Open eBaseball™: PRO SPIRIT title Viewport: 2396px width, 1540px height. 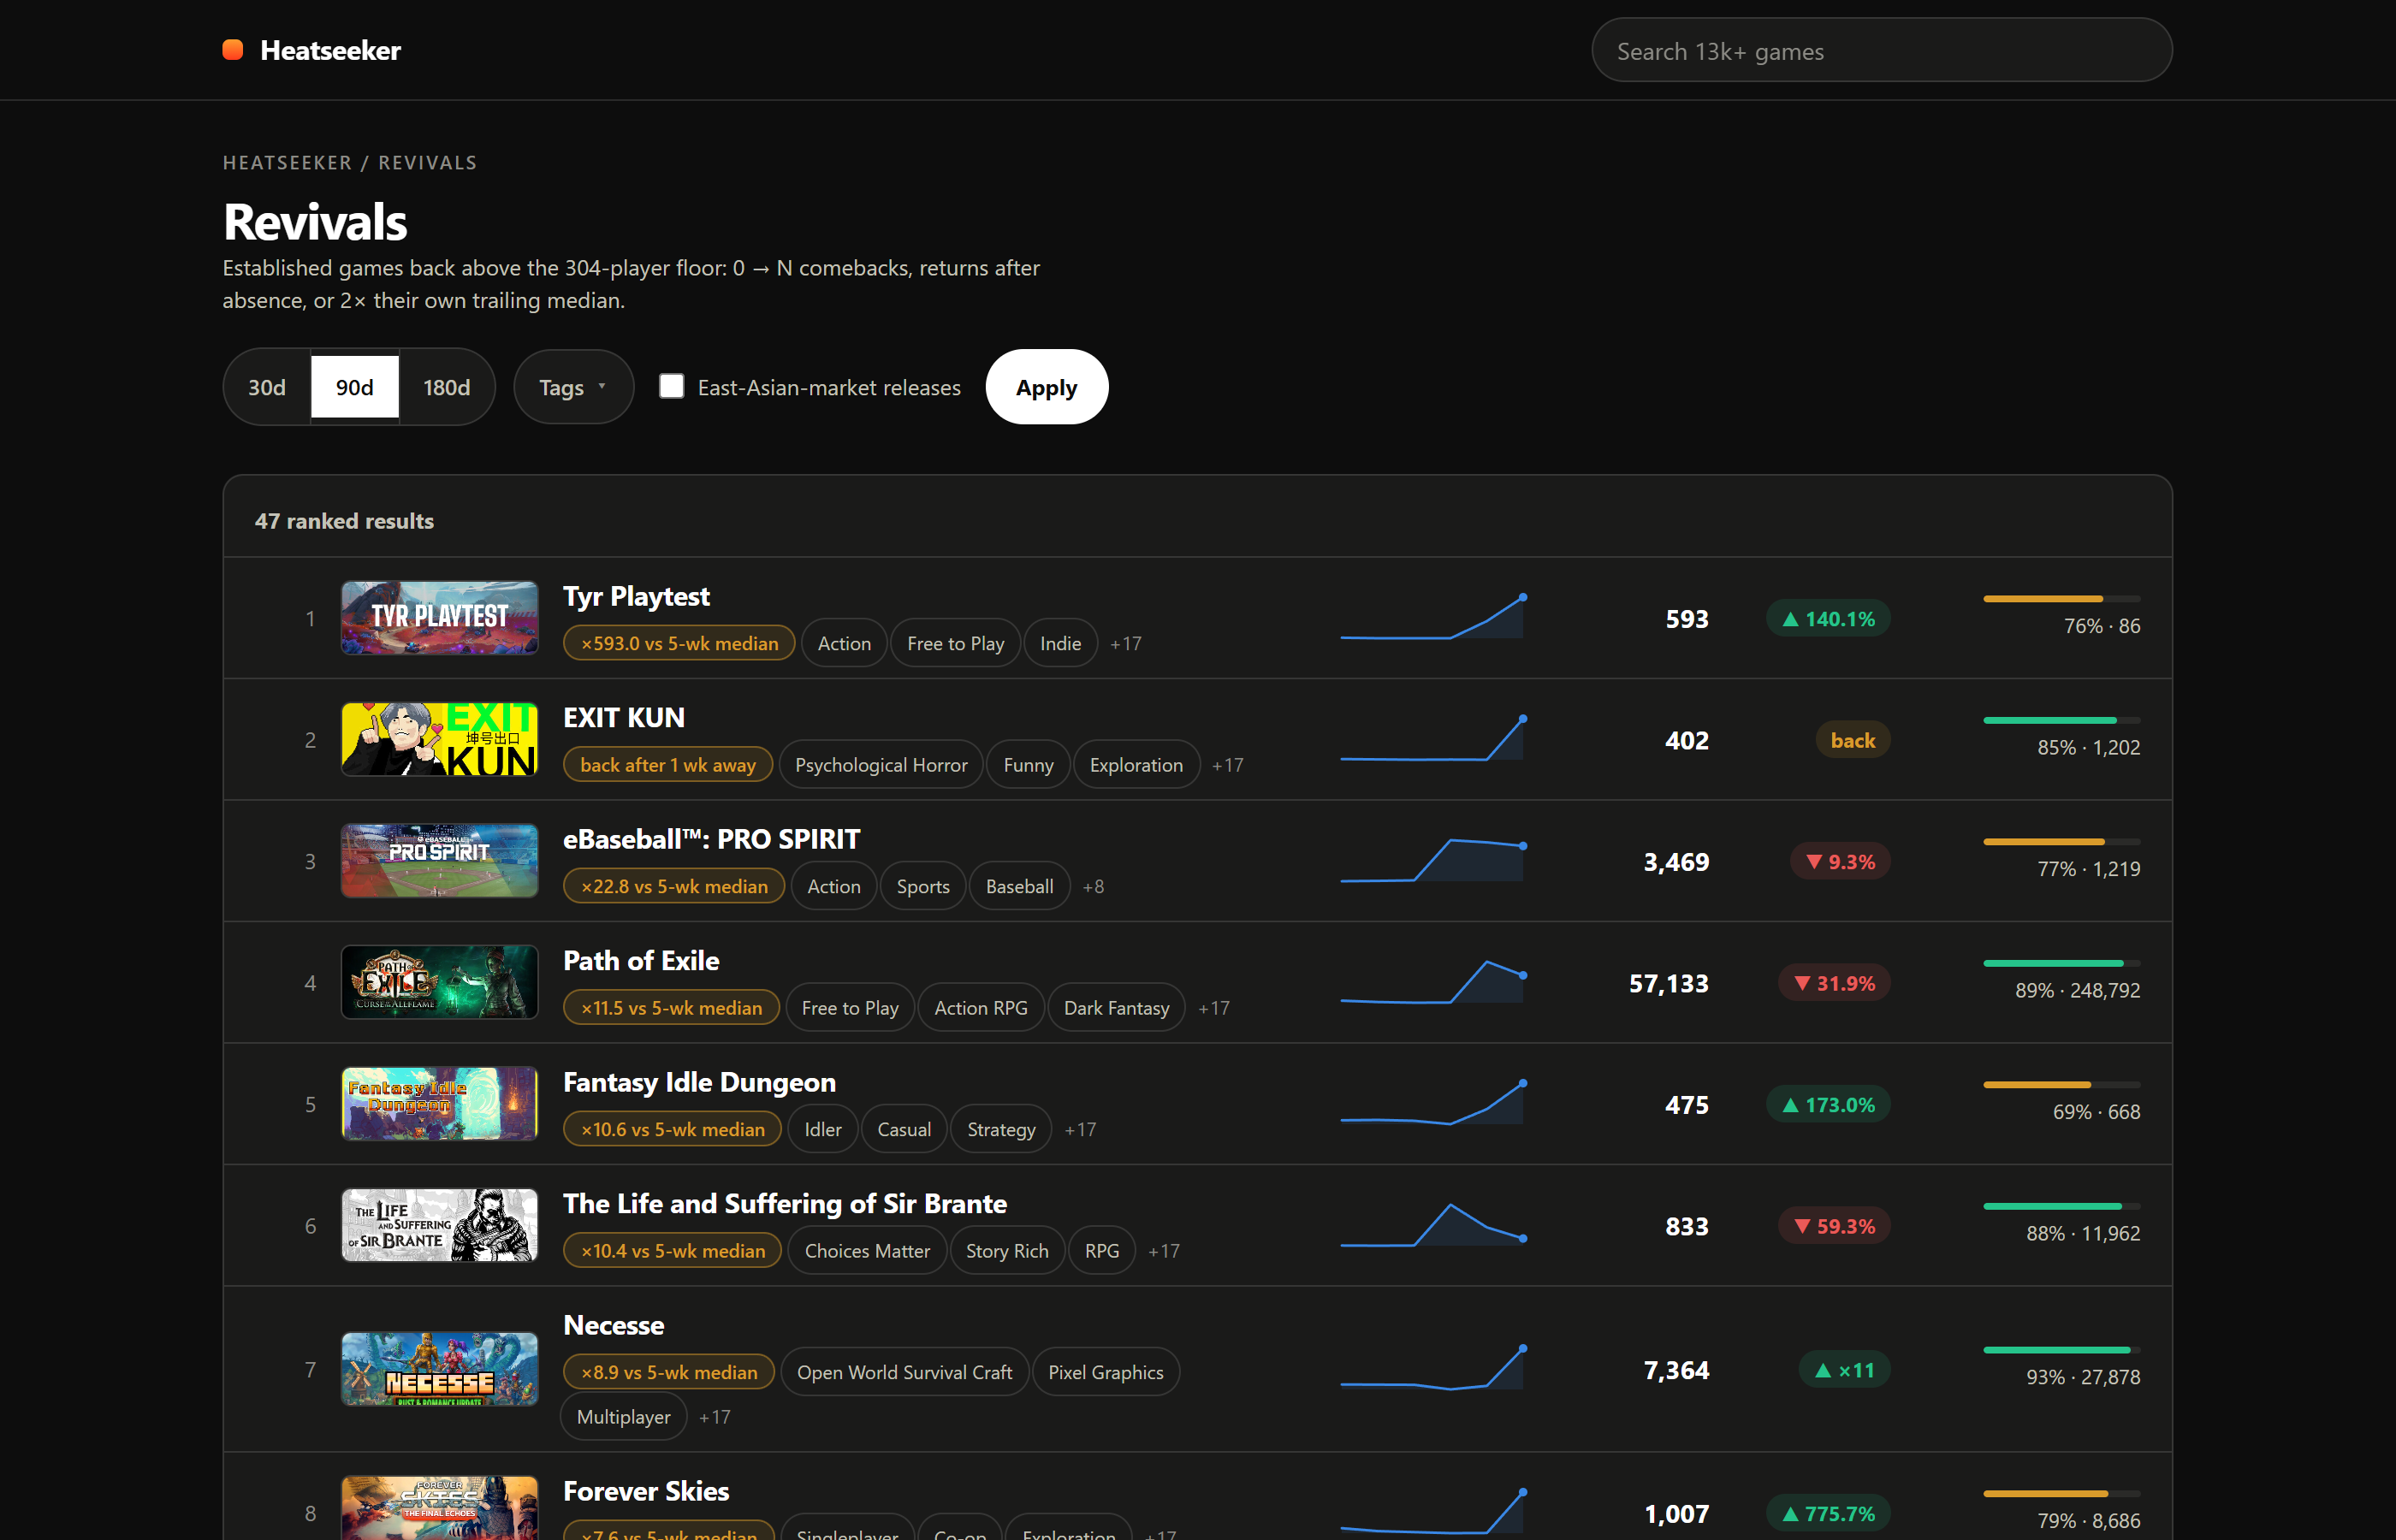coord(711,839)
